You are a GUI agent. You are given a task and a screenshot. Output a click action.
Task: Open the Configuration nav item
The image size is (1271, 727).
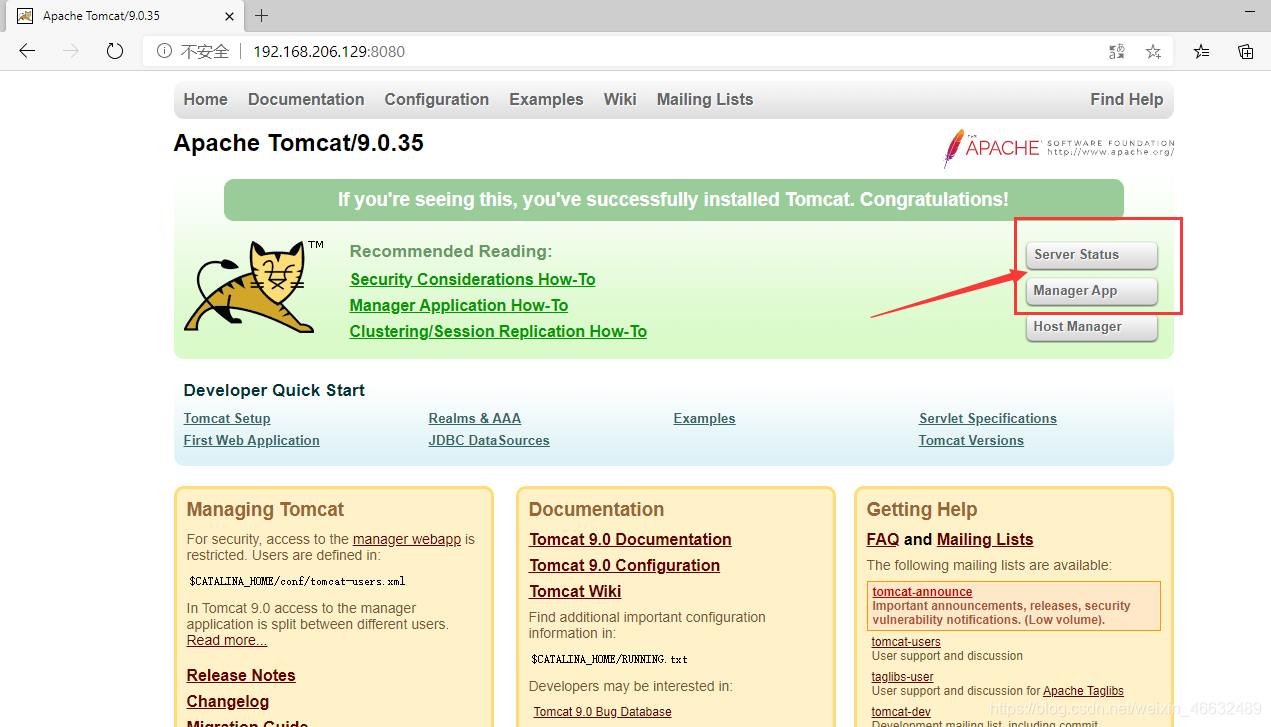(437, 99)
